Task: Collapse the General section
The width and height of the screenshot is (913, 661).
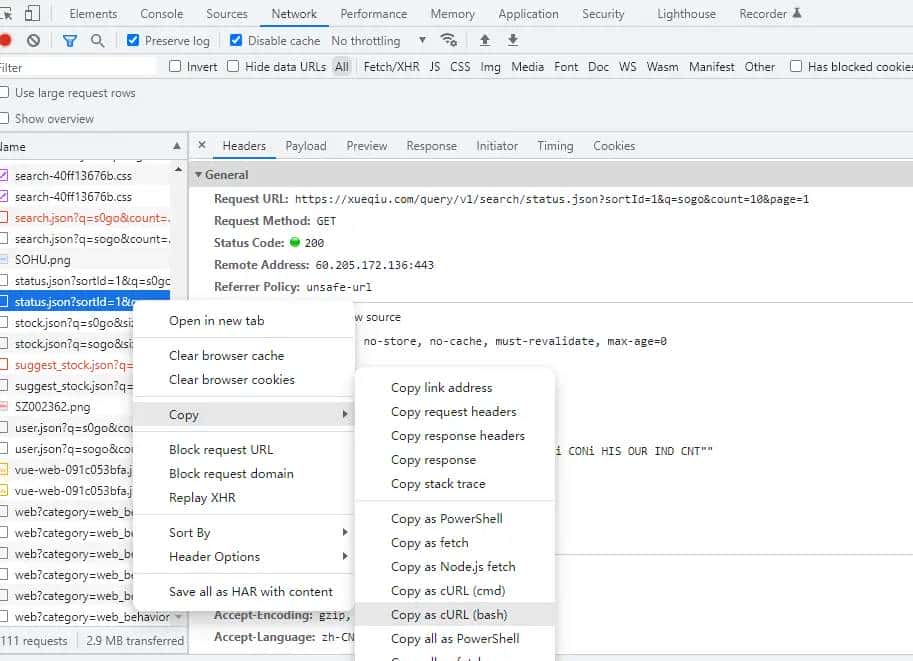Action: 226,175
